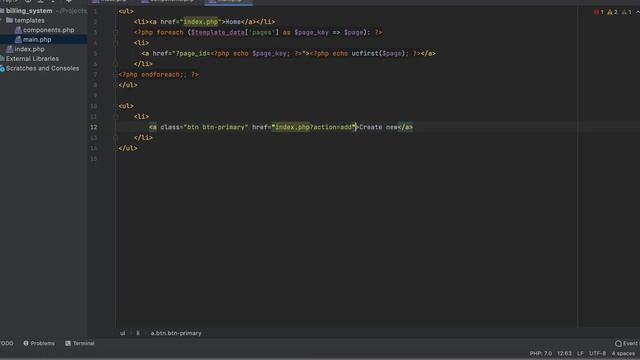Collapse the templates folder arrow
The width and height of the screenshot is (640, 360).
(2, 20)
